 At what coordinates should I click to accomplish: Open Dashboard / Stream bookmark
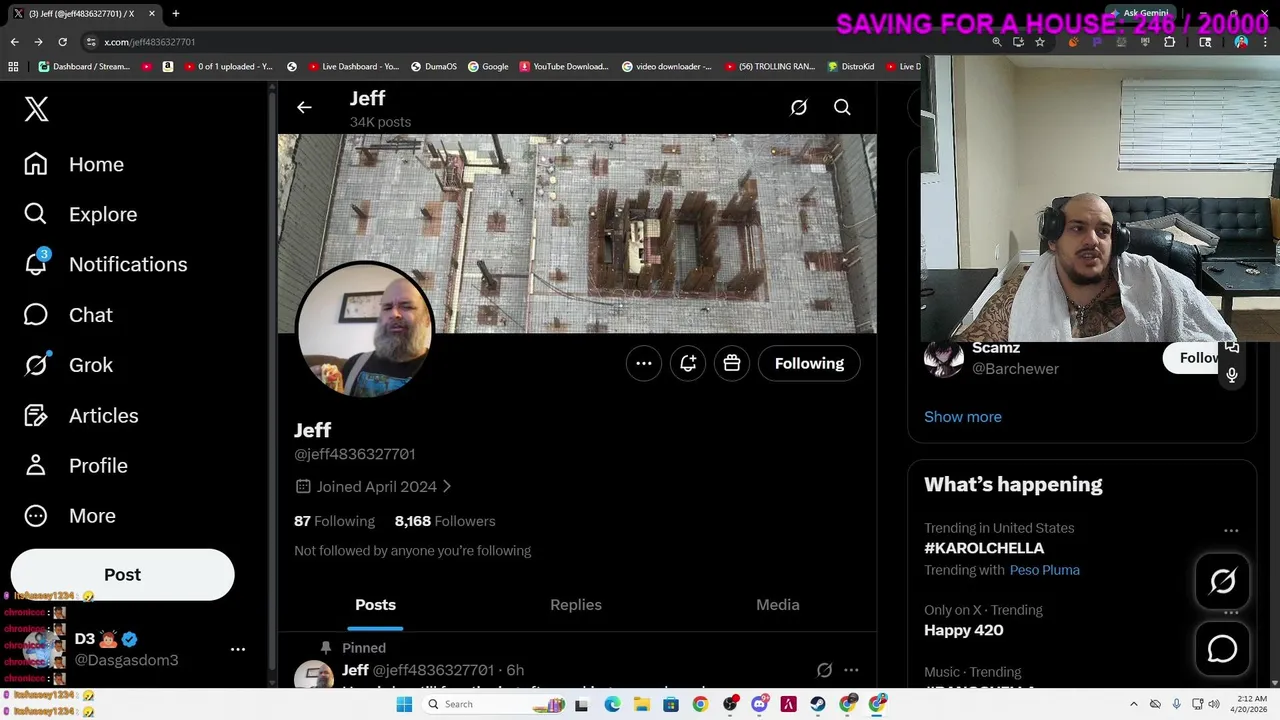(x=84, y=67)
